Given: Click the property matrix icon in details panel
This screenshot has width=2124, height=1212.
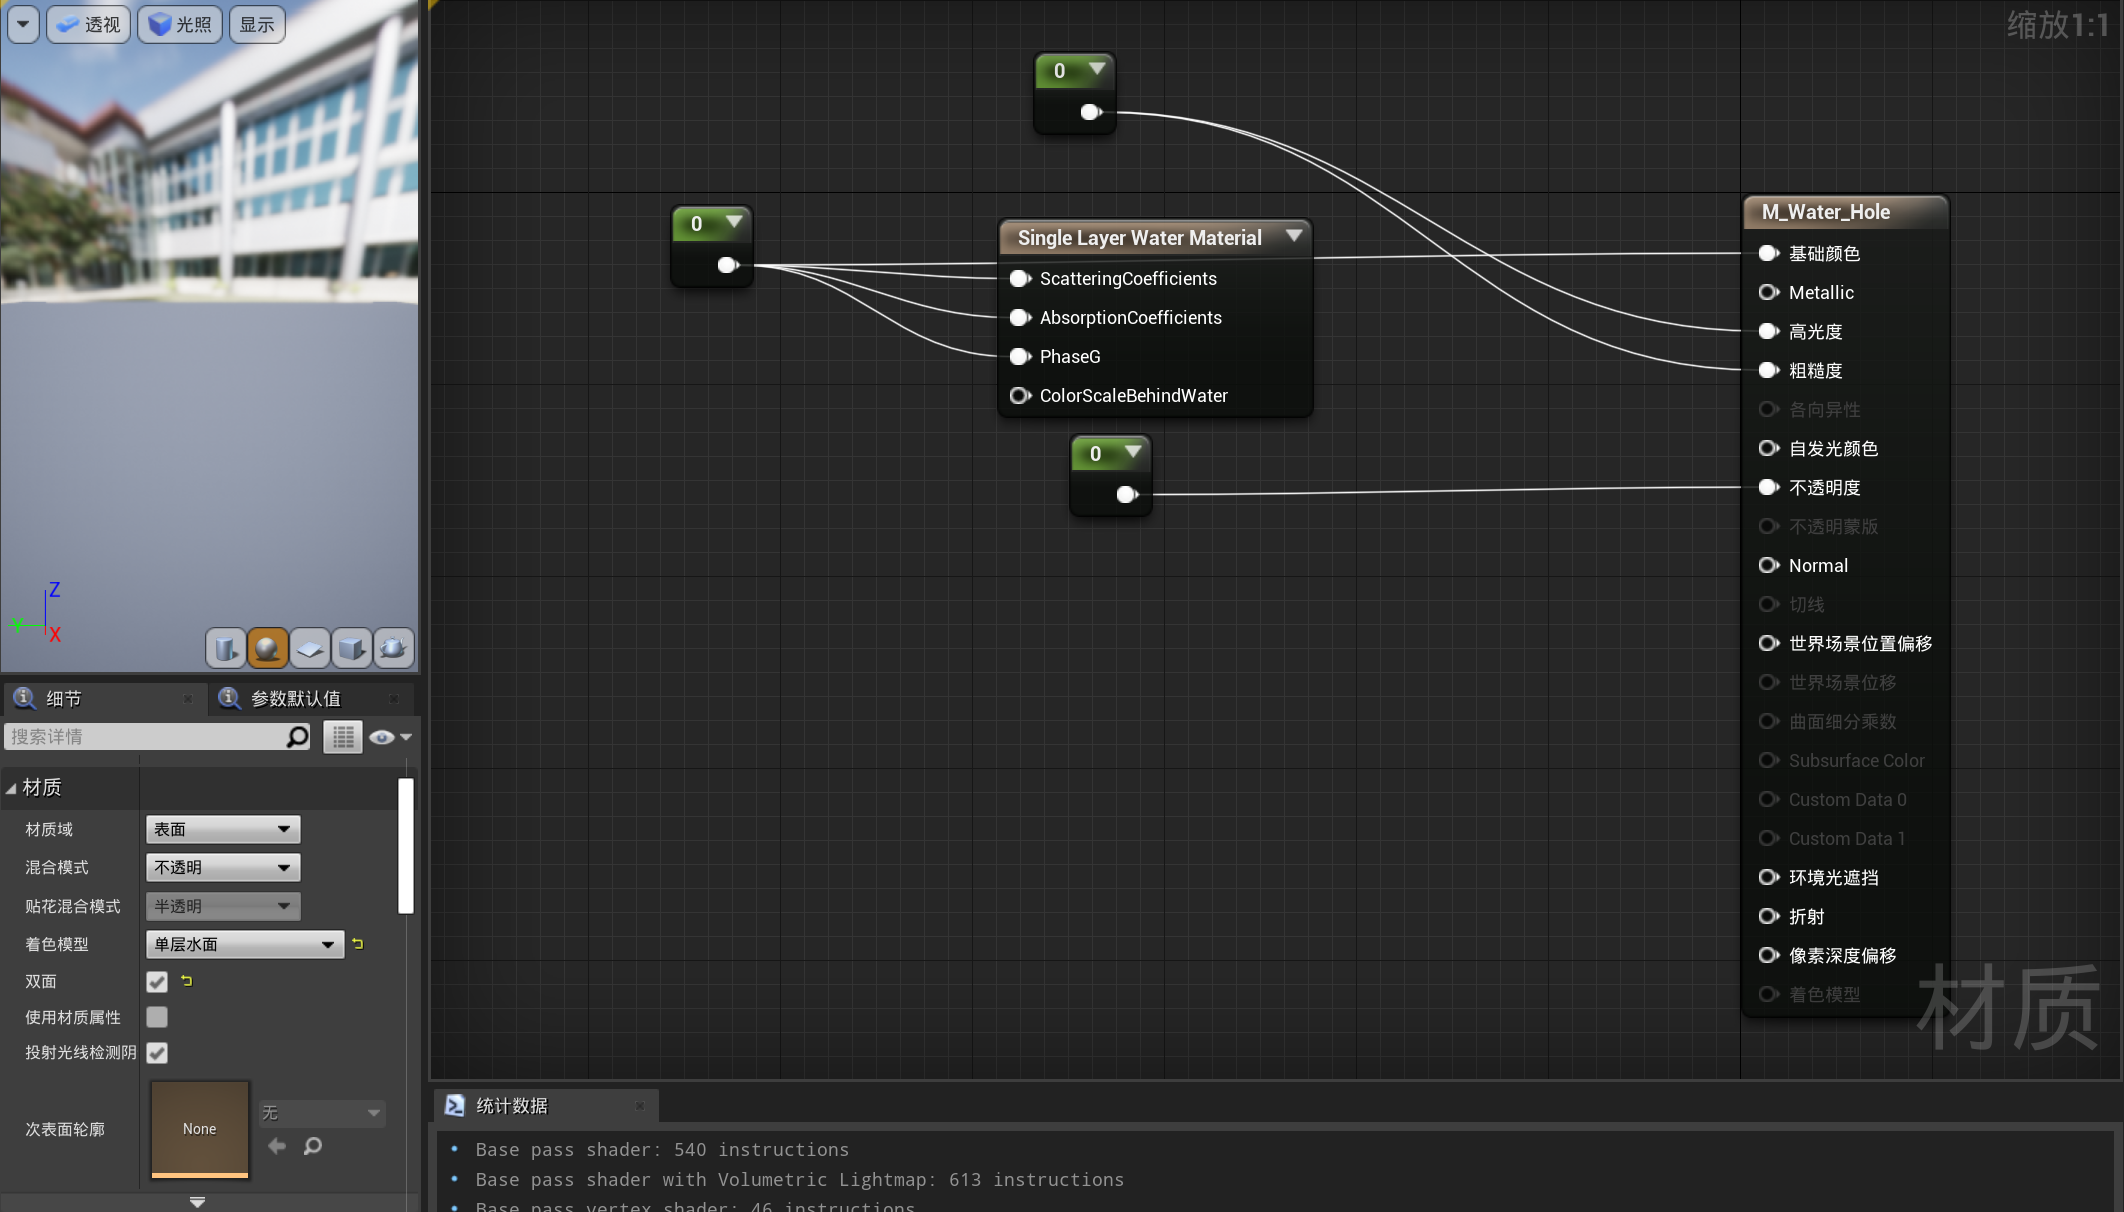Looking at the screenshot, I should point(343,737).
